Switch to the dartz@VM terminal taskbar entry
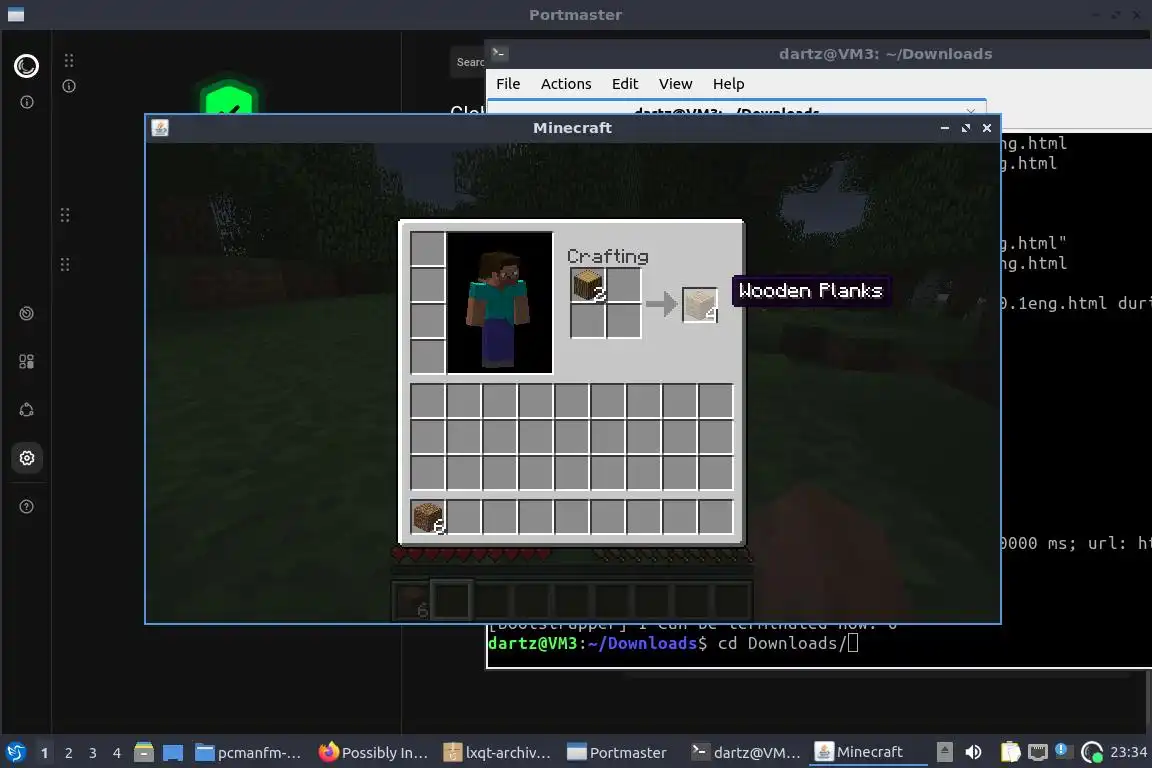The image size is (1152, 768). tap(746, 752)
